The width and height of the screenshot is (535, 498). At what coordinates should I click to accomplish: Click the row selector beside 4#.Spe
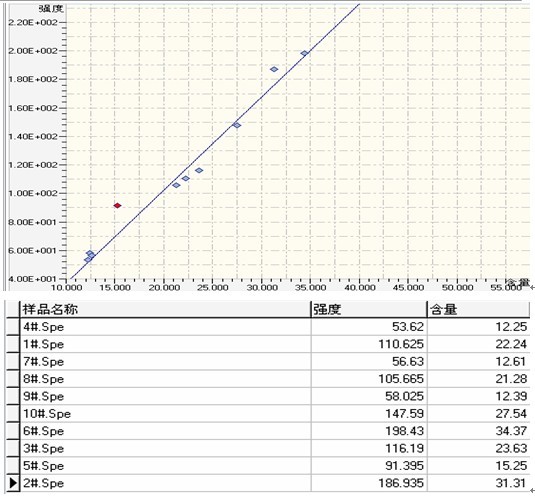(13, 327)
